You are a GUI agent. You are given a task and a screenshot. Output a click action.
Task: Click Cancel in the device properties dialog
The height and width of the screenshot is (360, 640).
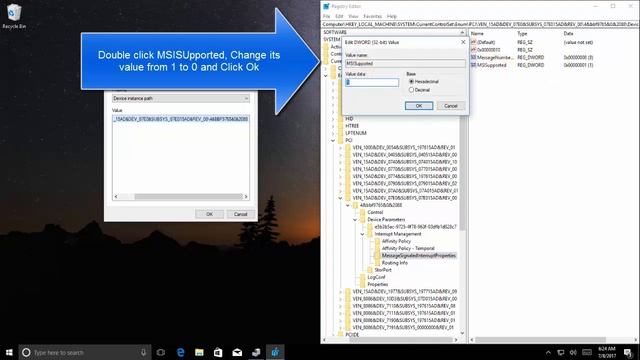240,214
